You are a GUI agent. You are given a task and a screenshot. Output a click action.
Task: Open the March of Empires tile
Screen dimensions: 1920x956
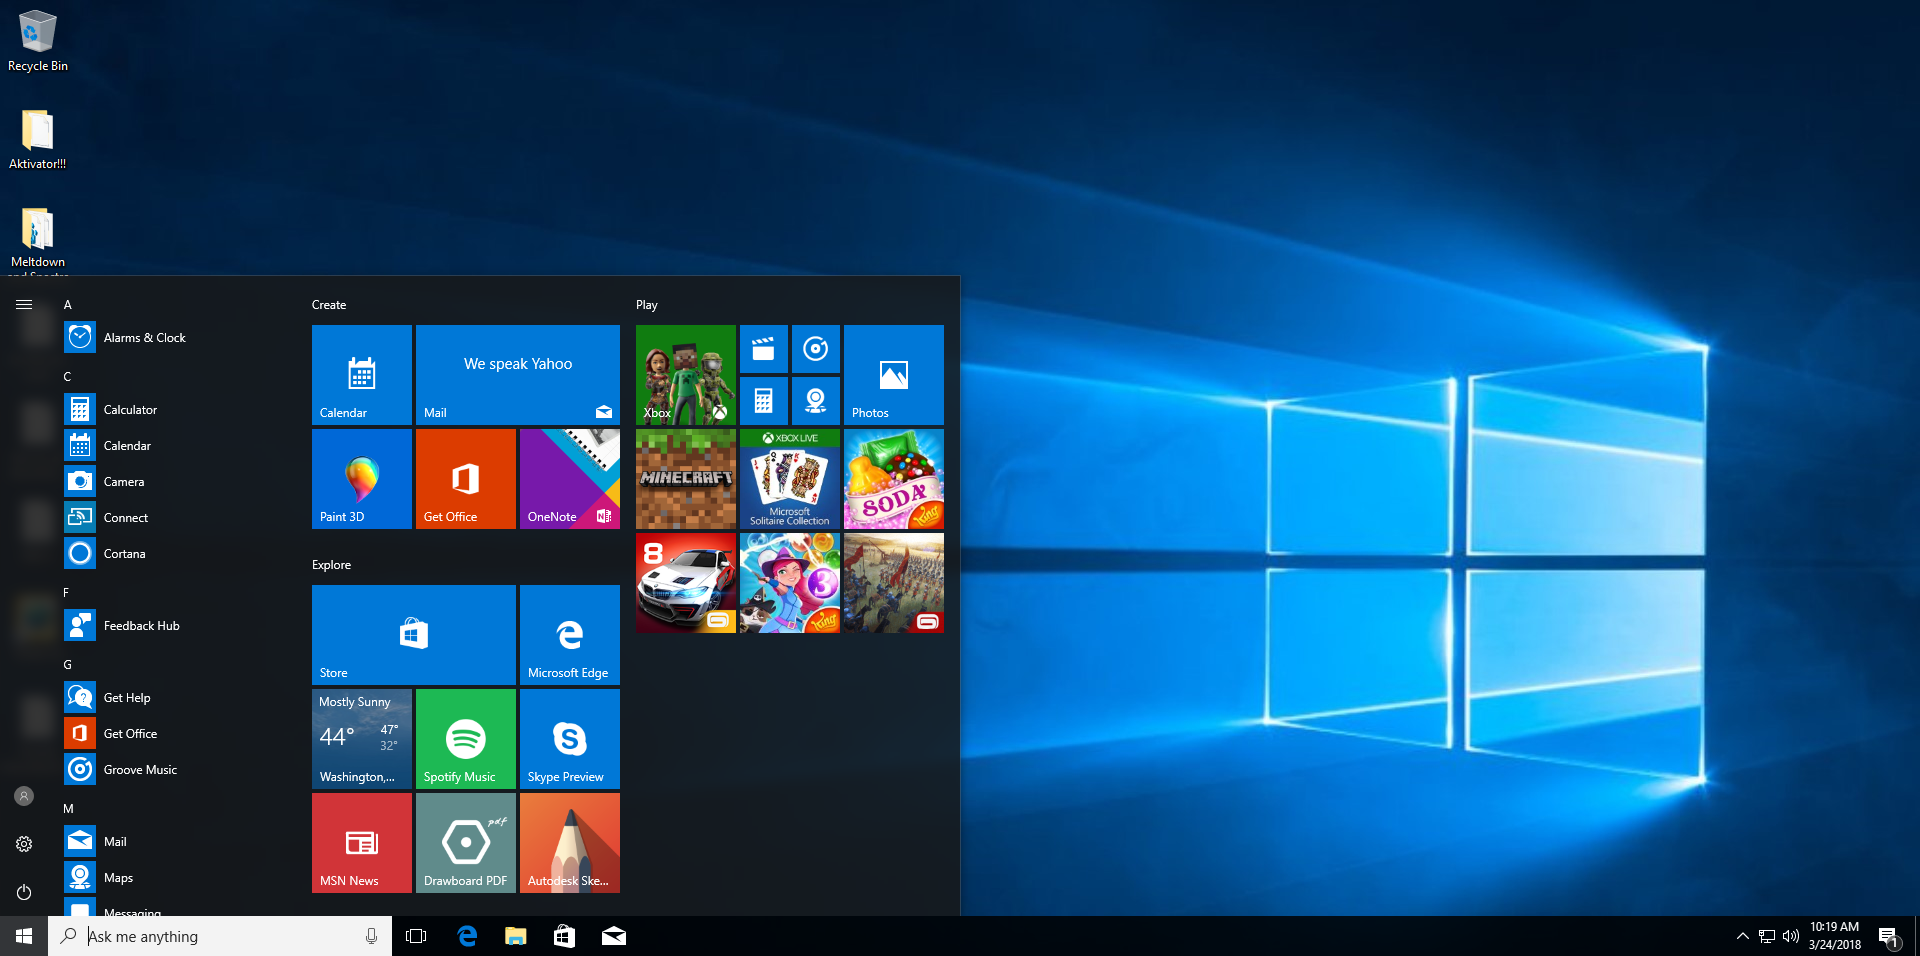point(894,583)
